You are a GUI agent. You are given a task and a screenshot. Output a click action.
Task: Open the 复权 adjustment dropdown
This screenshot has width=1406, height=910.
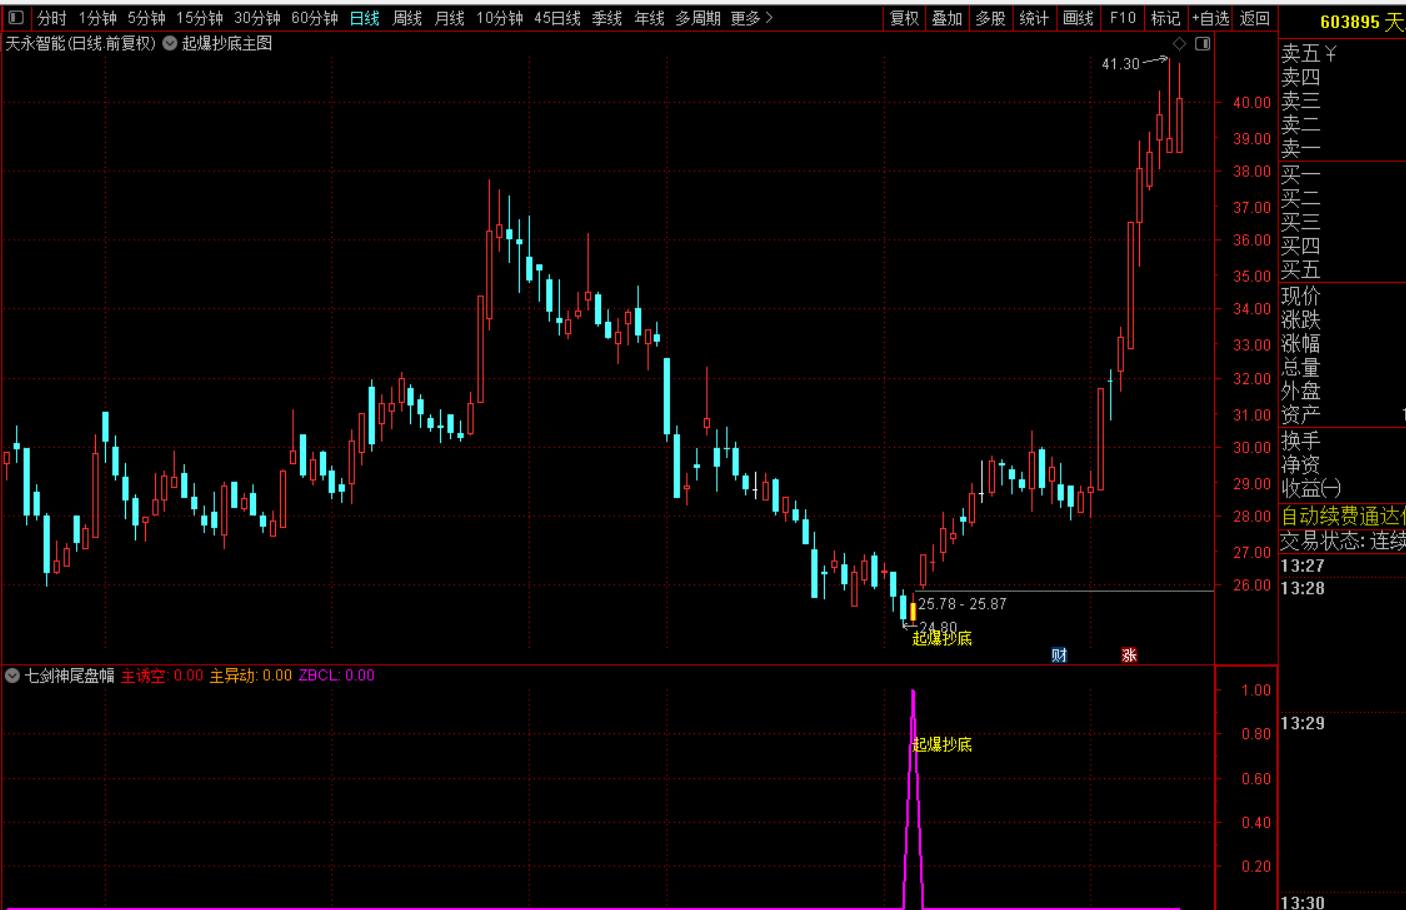point(904,18)
